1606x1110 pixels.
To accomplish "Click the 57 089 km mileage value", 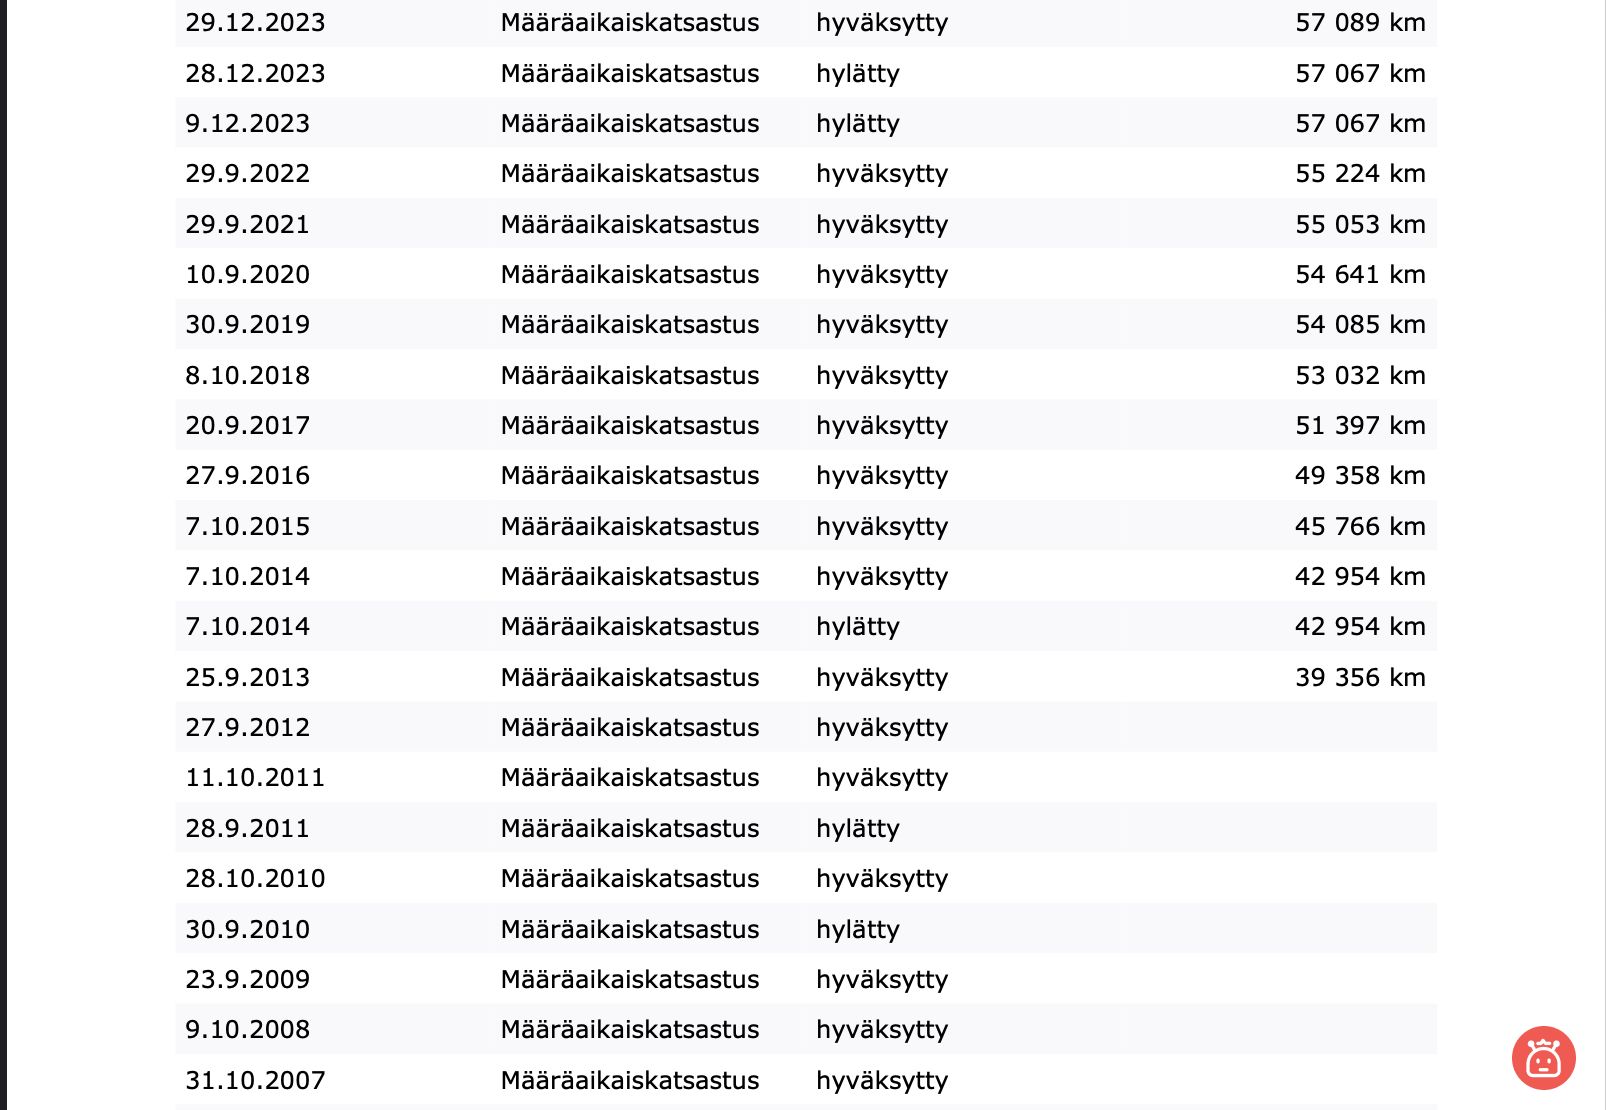I will pyautogui.click(x=1360, y=22).
